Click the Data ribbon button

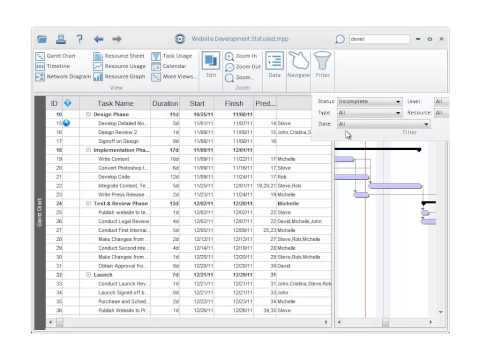coord(274,65)
